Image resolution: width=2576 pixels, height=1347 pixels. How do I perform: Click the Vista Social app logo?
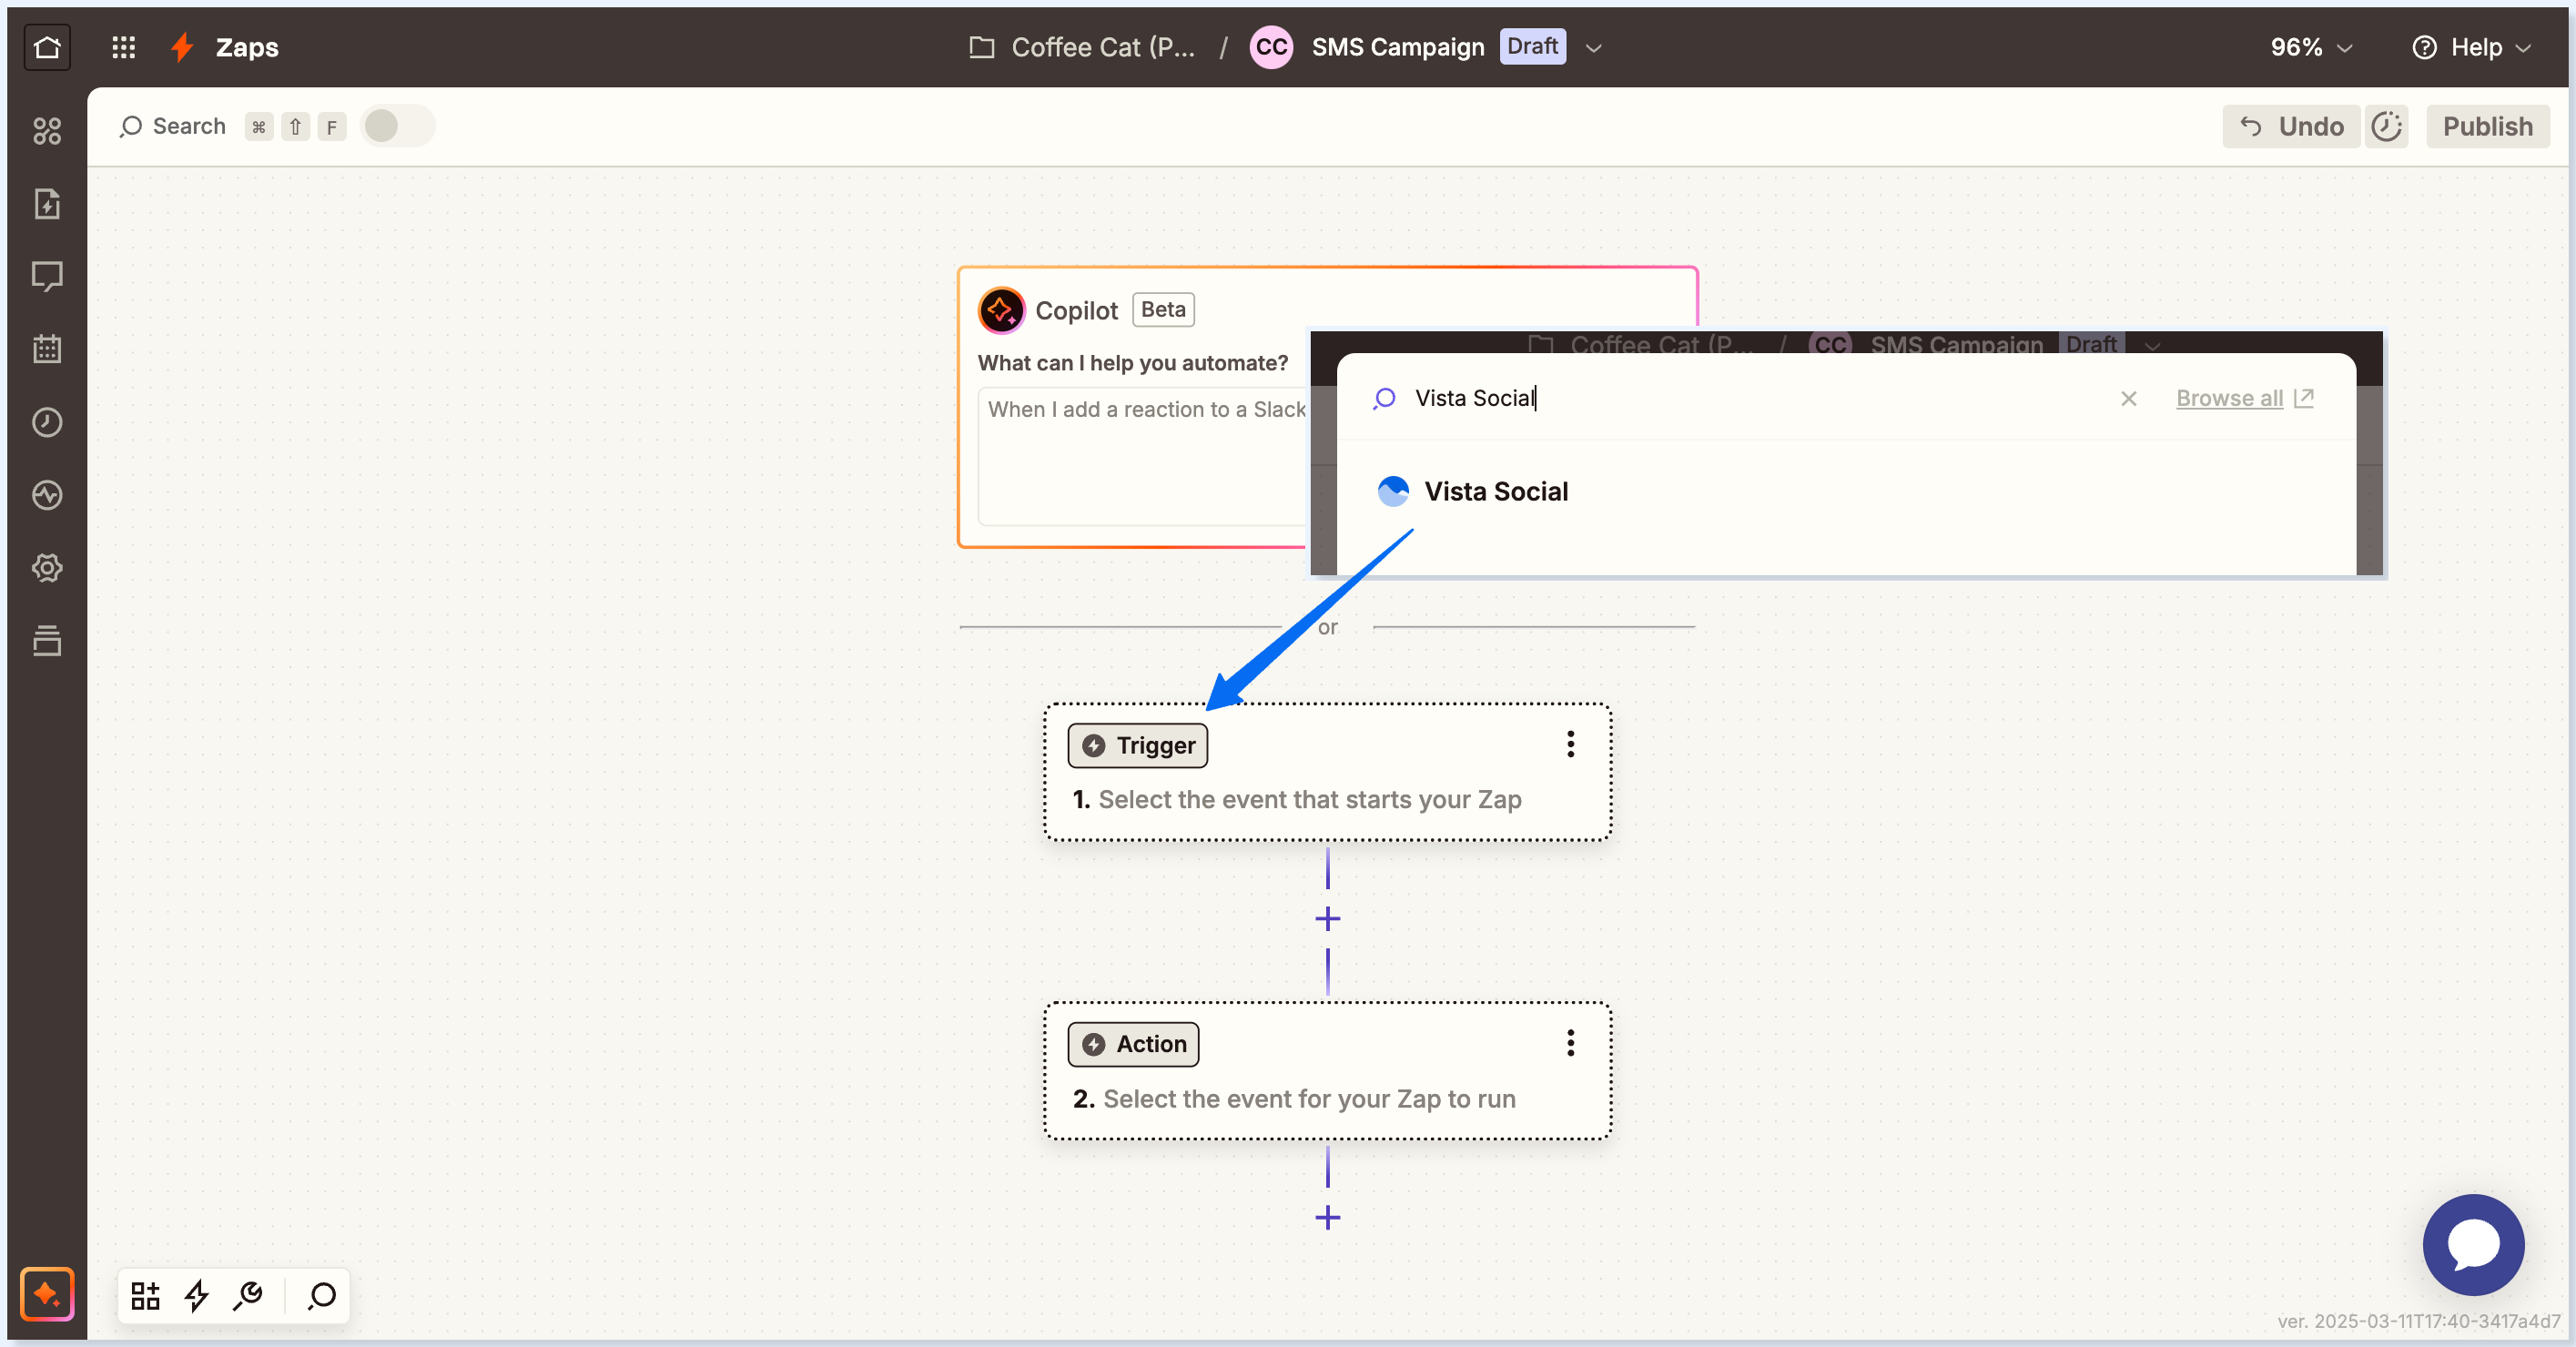click(x=1393, y=491)
